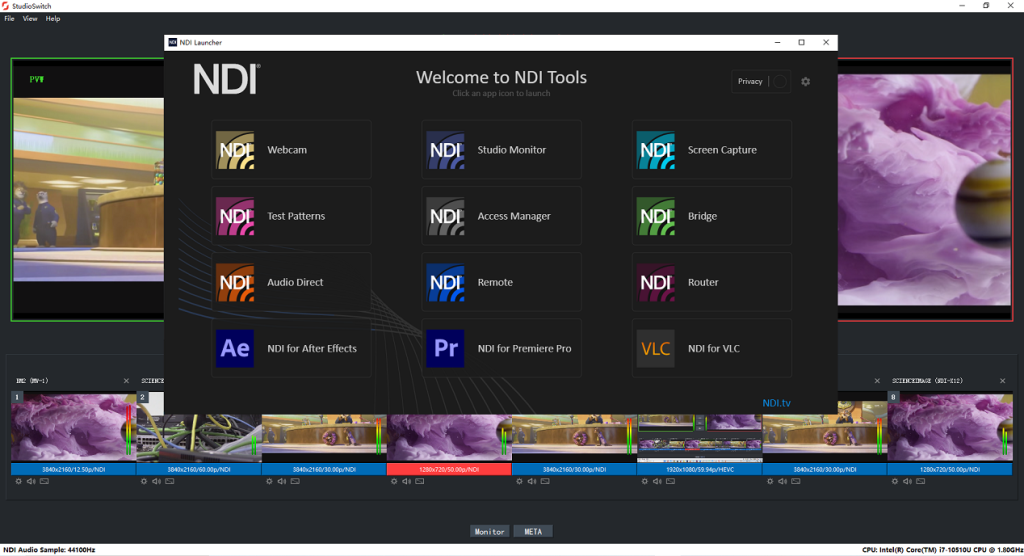
Task: Click the 1920x1080/59.94p/HEVC label
Action: (699, 469)
